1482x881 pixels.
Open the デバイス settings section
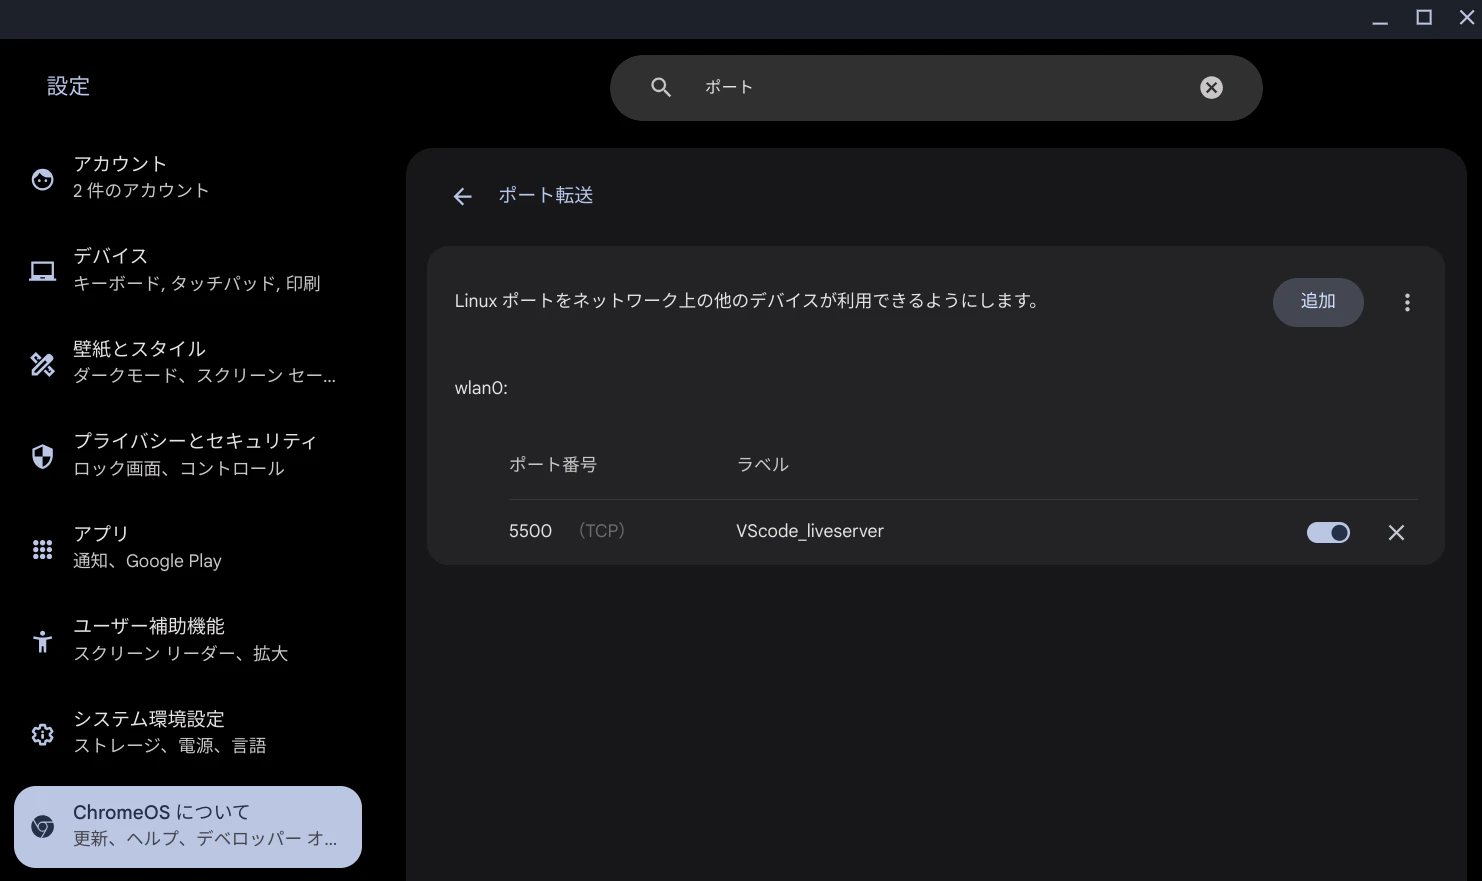(188, 270)
